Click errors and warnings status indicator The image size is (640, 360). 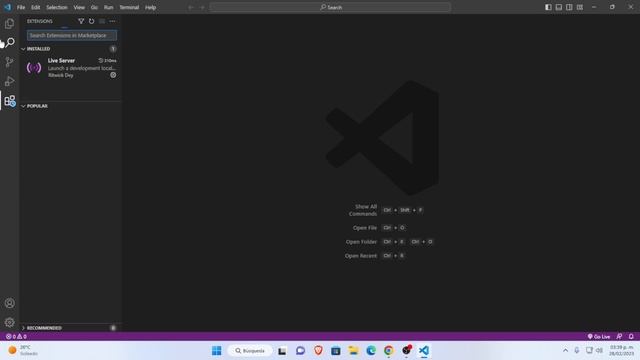click(16, 337)
